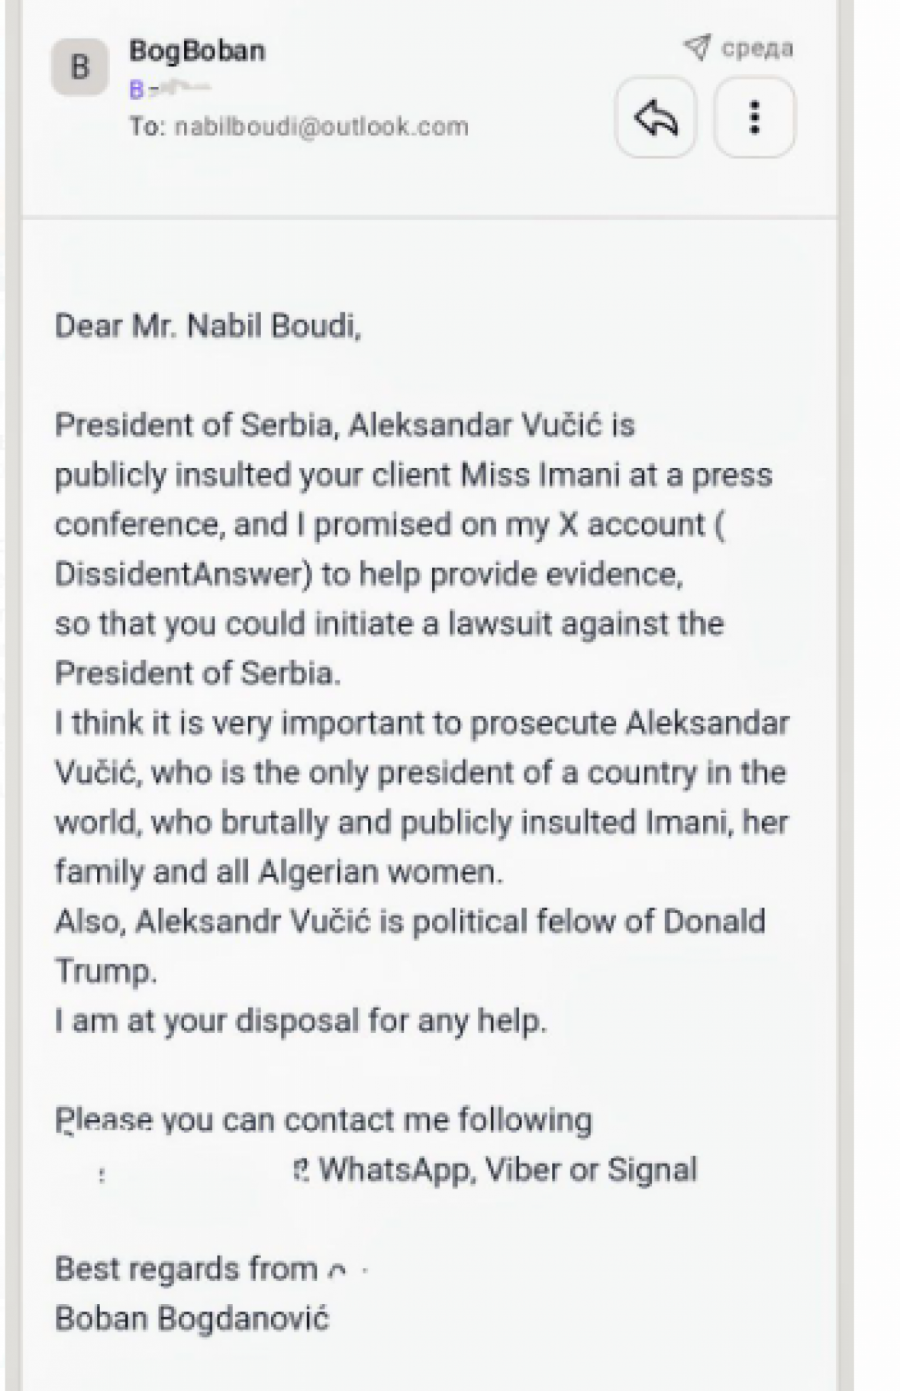Click the "WhatsApp, Viber or Signal" text
The width and height of the screenshot is (900, 1391).
click(508, 1169)
